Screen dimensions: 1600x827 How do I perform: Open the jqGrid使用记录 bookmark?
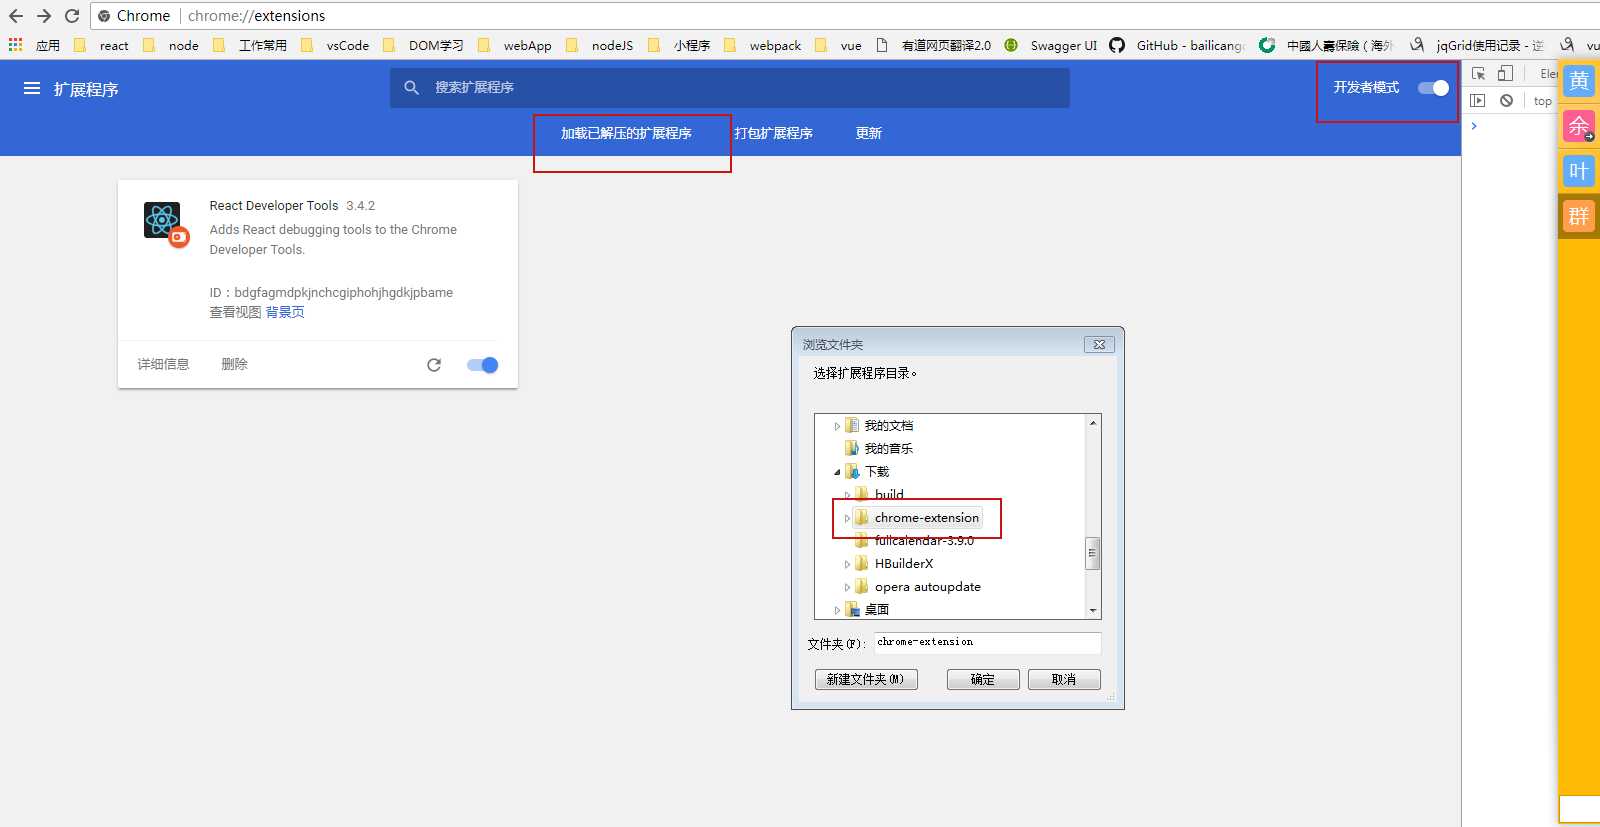[1478, 45]
